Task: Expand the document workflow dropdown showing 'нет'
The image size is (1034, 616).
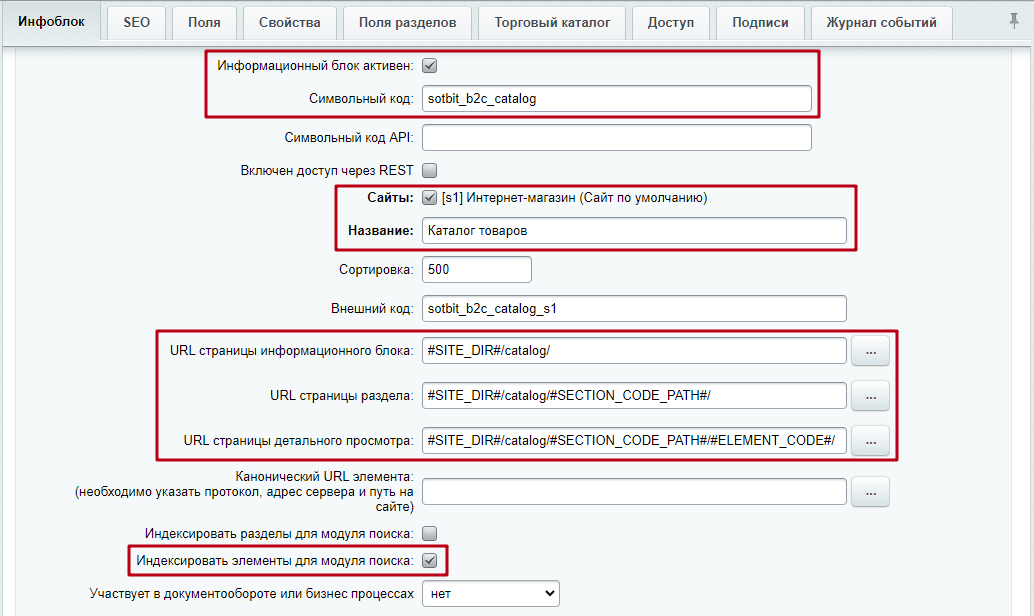Action: click(x=490, y=593)
